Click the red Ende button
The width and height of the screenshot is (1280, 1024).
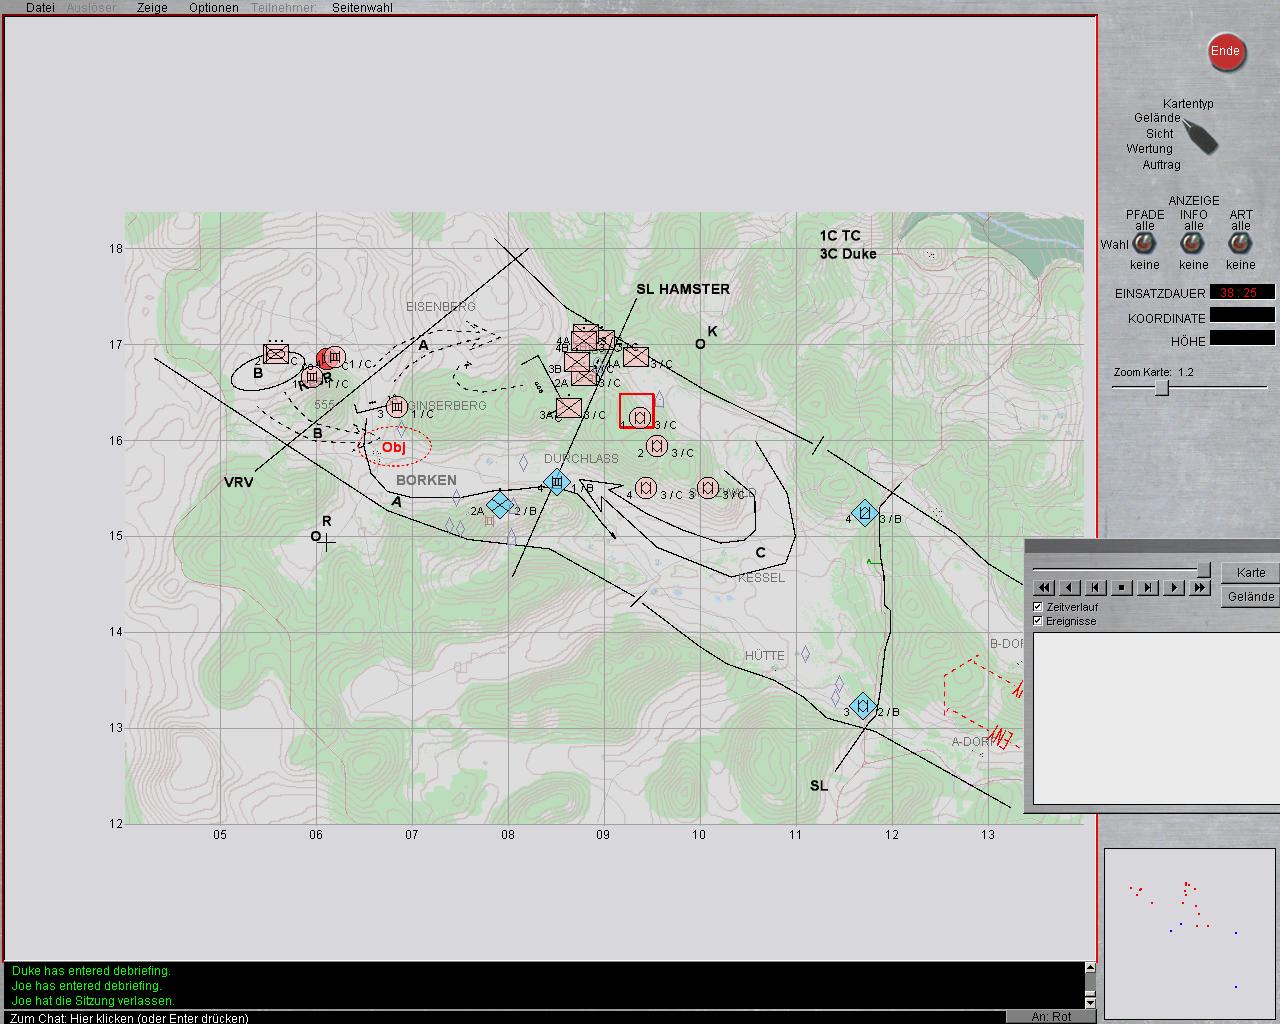coord(1225,51)
